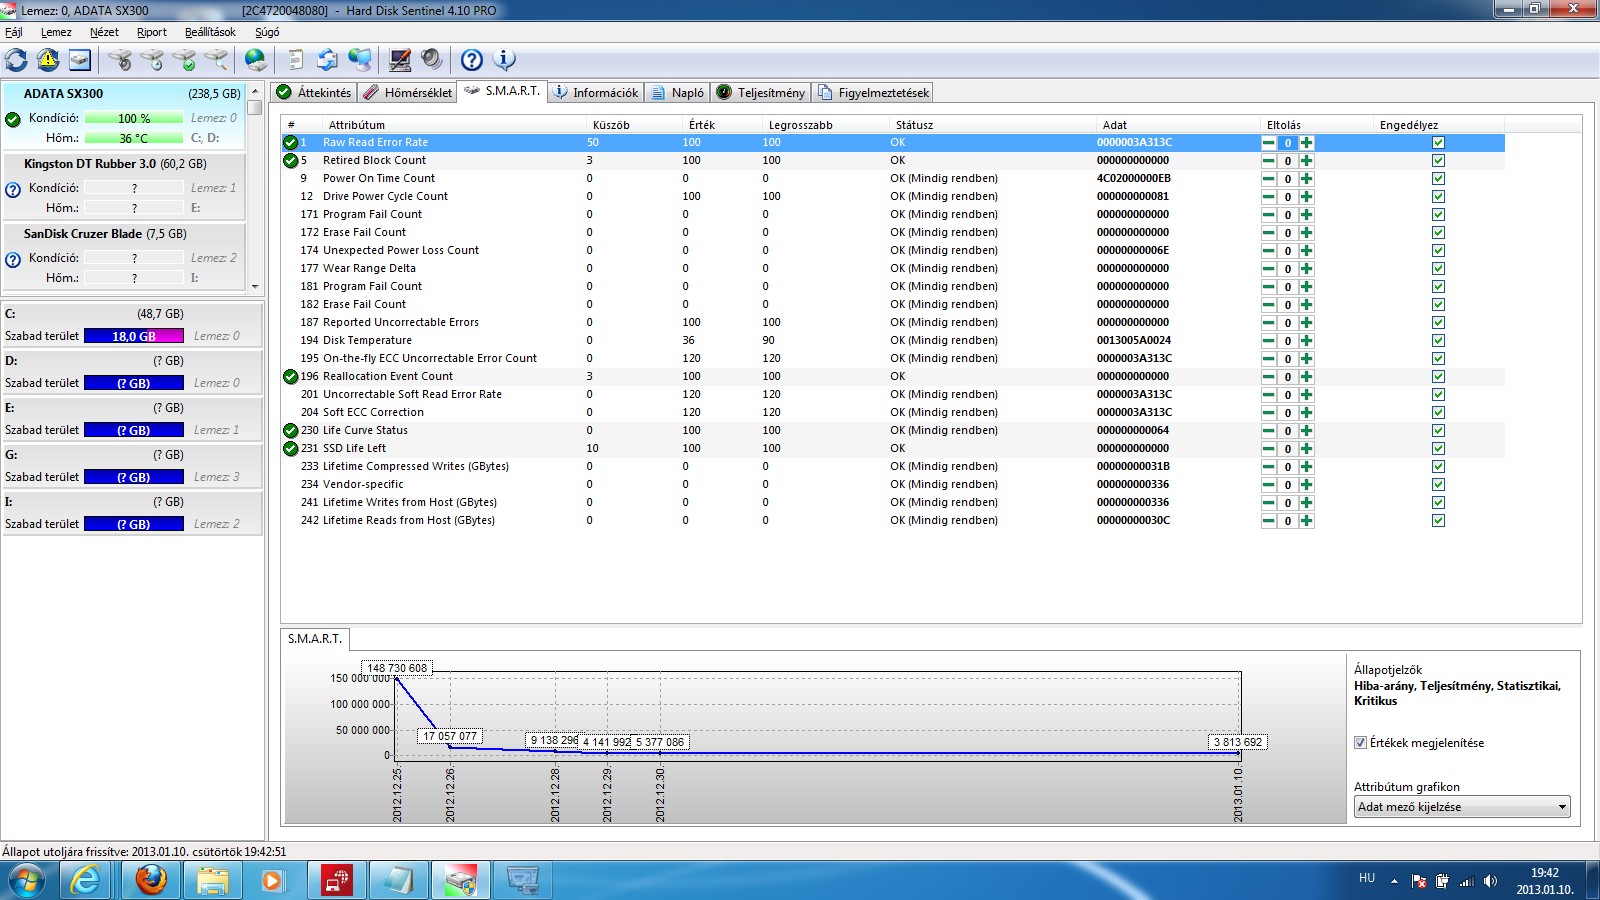Open the Adat mező kijelzése dropdown
Screen dimensions: 1600x900
(x=1462, y=807)
